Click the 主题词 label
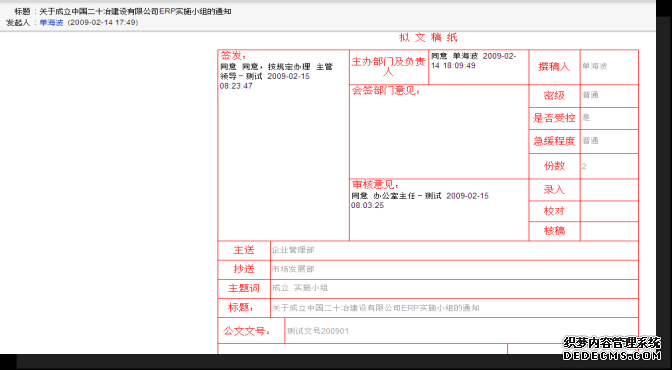The image size is (672, 370). [244, 289]
